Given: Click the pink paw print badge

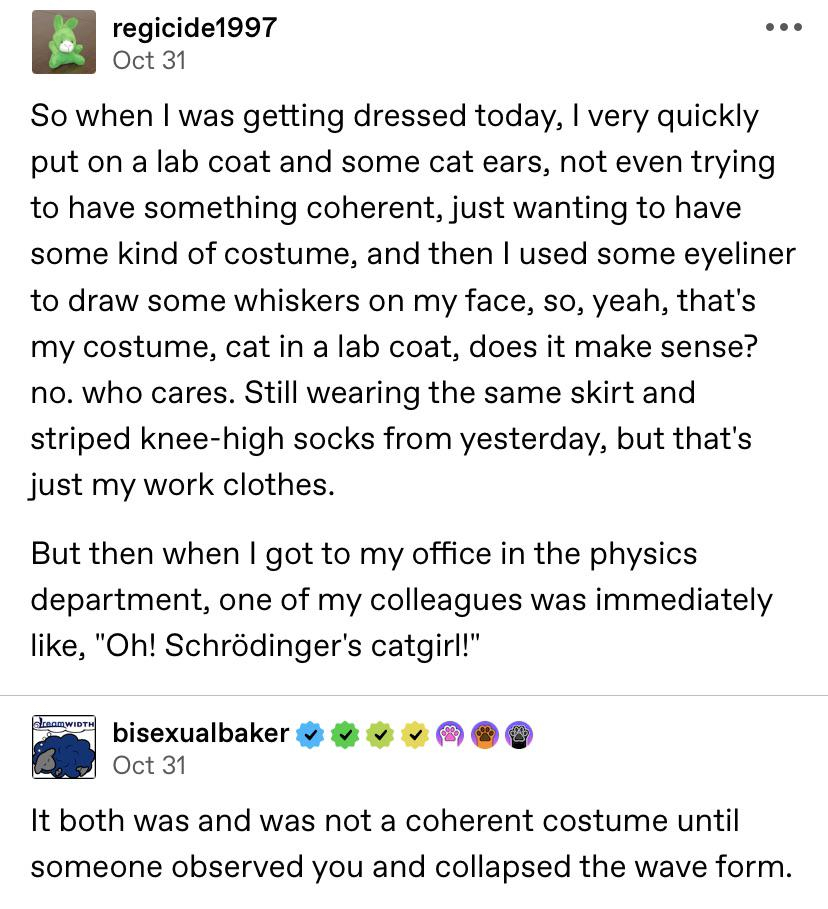Looking at the screenshot, I should tap(448, 734).
